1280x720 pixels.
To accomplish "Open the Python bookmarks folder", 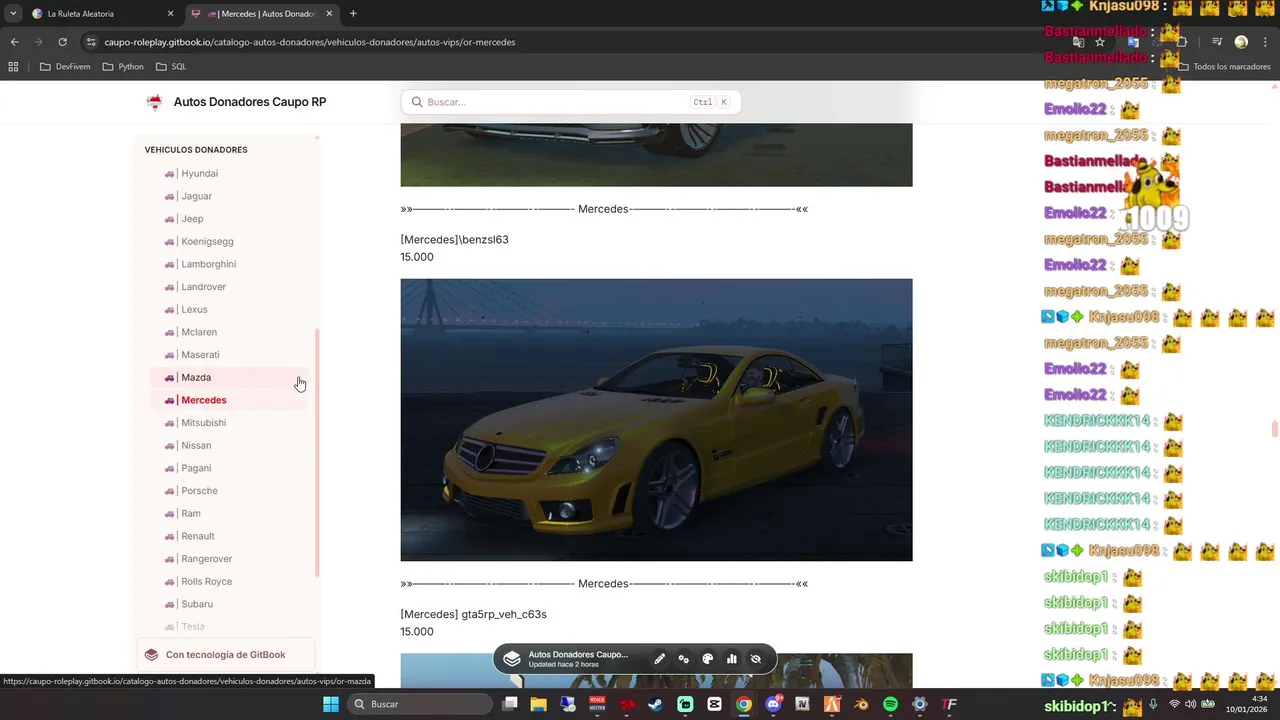I will [123, 67].
